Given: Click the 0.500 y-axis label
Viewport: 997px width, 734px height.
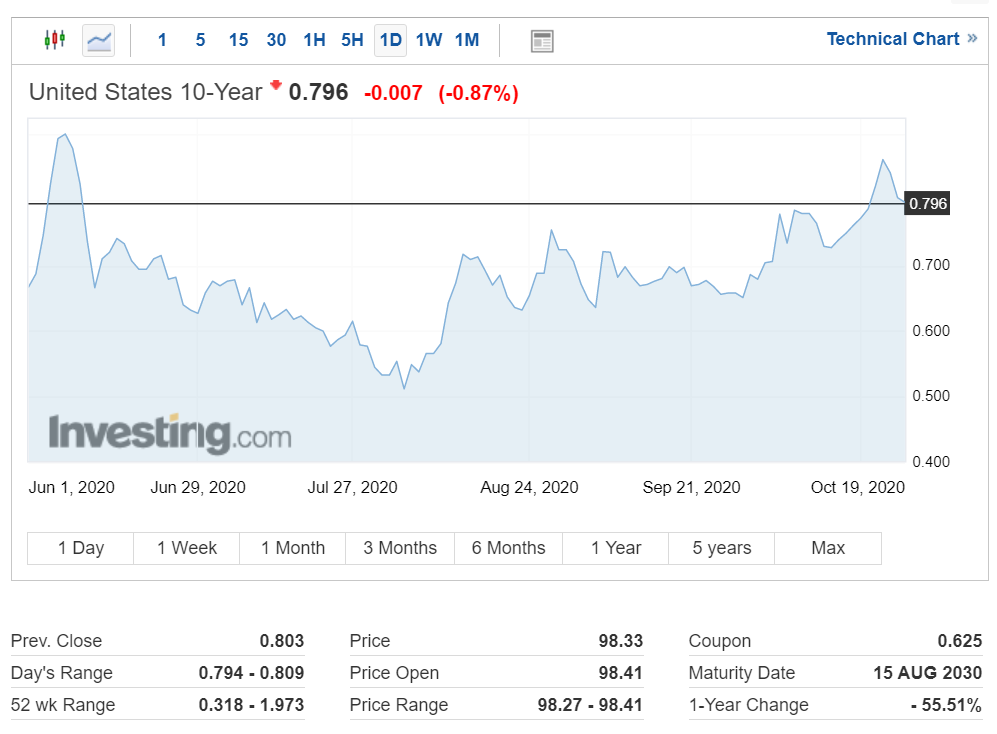Looking at the screenshot, I should tap(931, 396).
